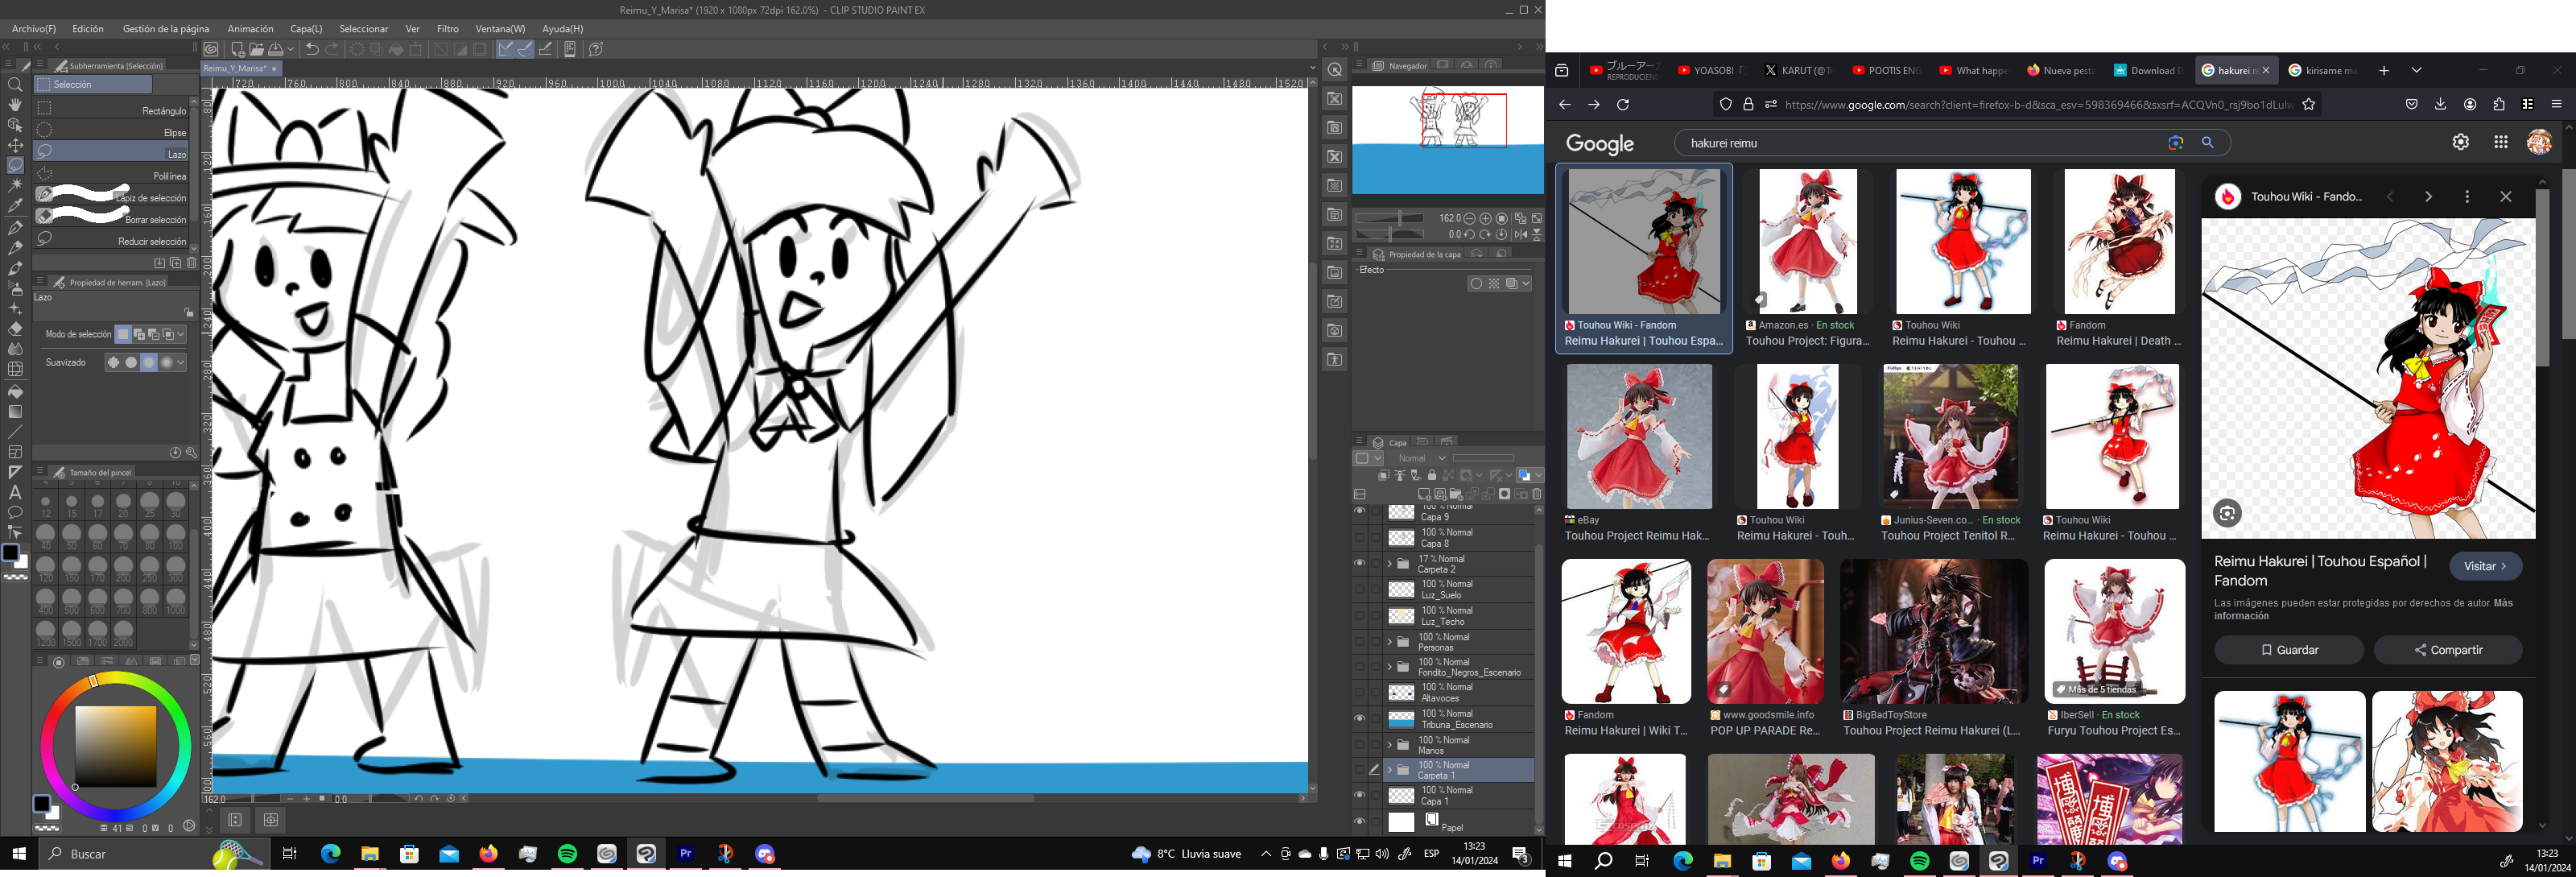Open the Normal blend mode dropdown
Image resolution: width=2576 pixels, height=877 pixels.
click(1421, 458)
